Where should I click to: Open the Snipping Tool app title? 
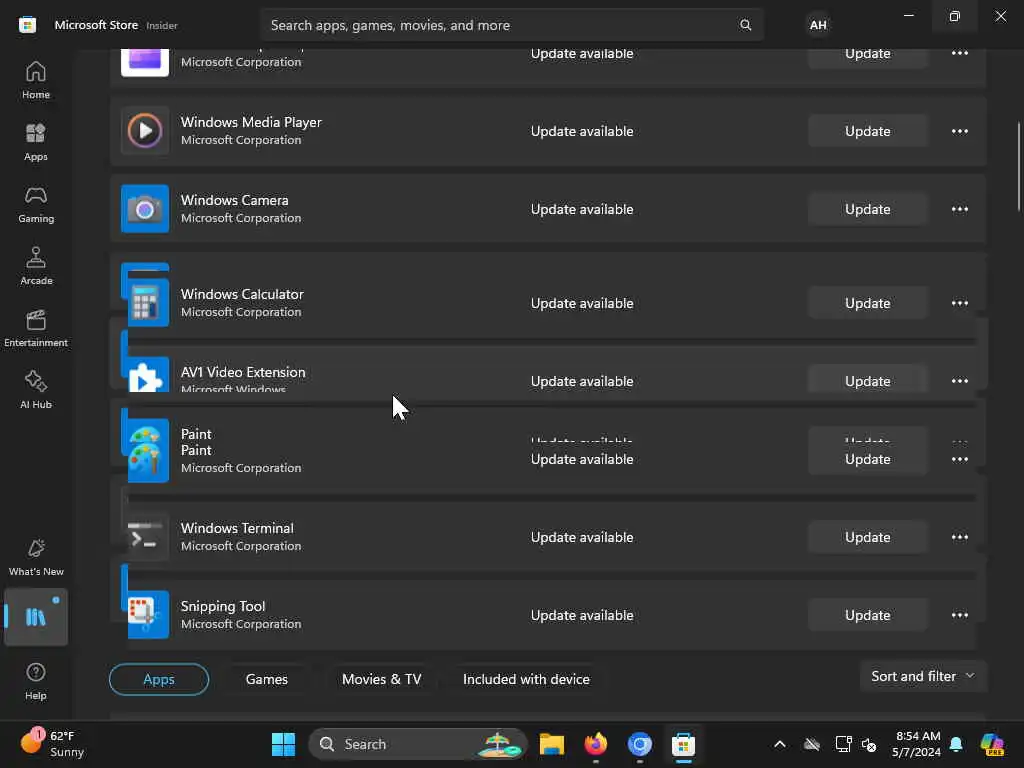click(223, 606)
